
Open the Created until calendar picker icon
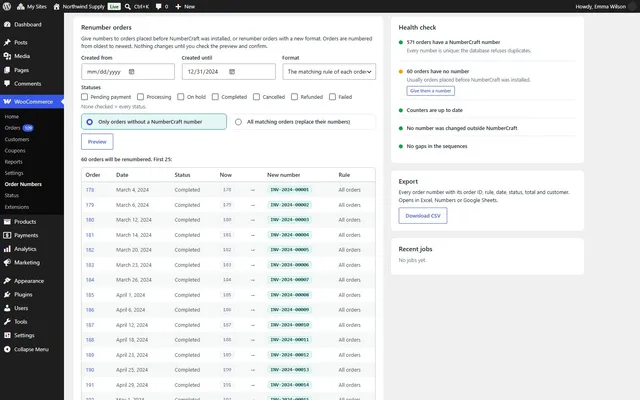click(232, 72)
